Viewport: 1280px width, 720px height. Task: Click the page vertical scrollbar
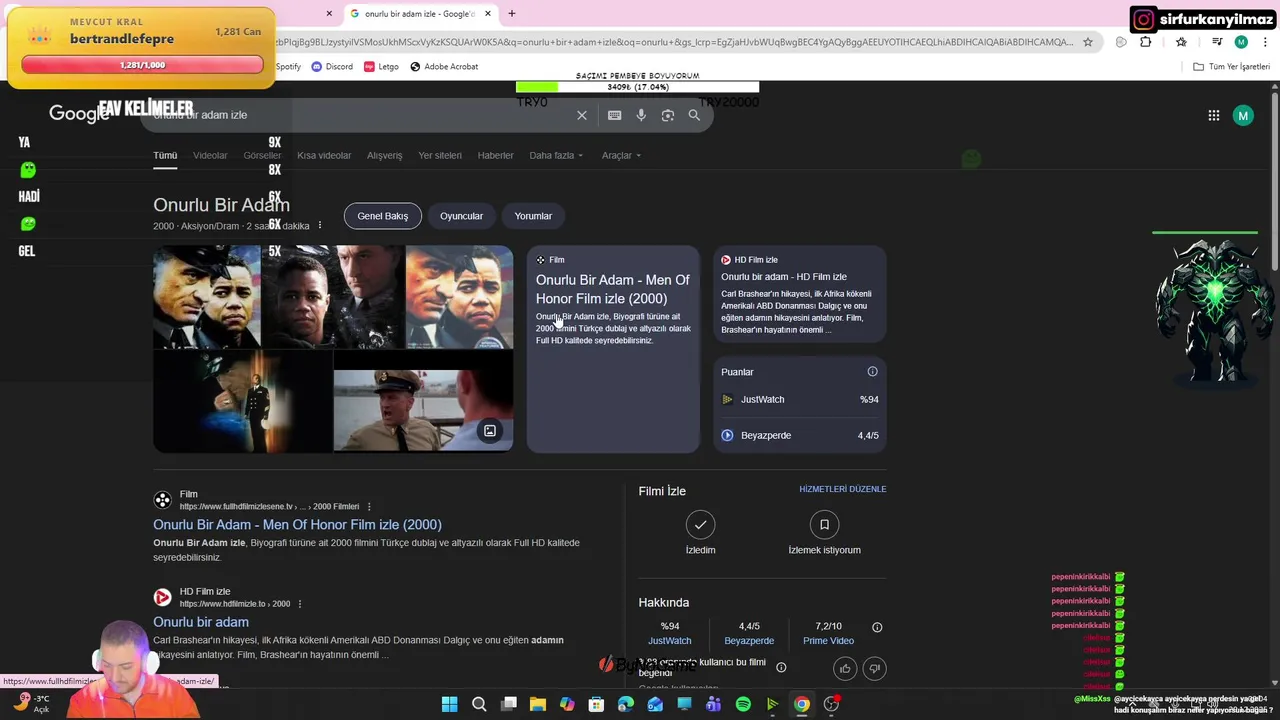click(1274, 180)
